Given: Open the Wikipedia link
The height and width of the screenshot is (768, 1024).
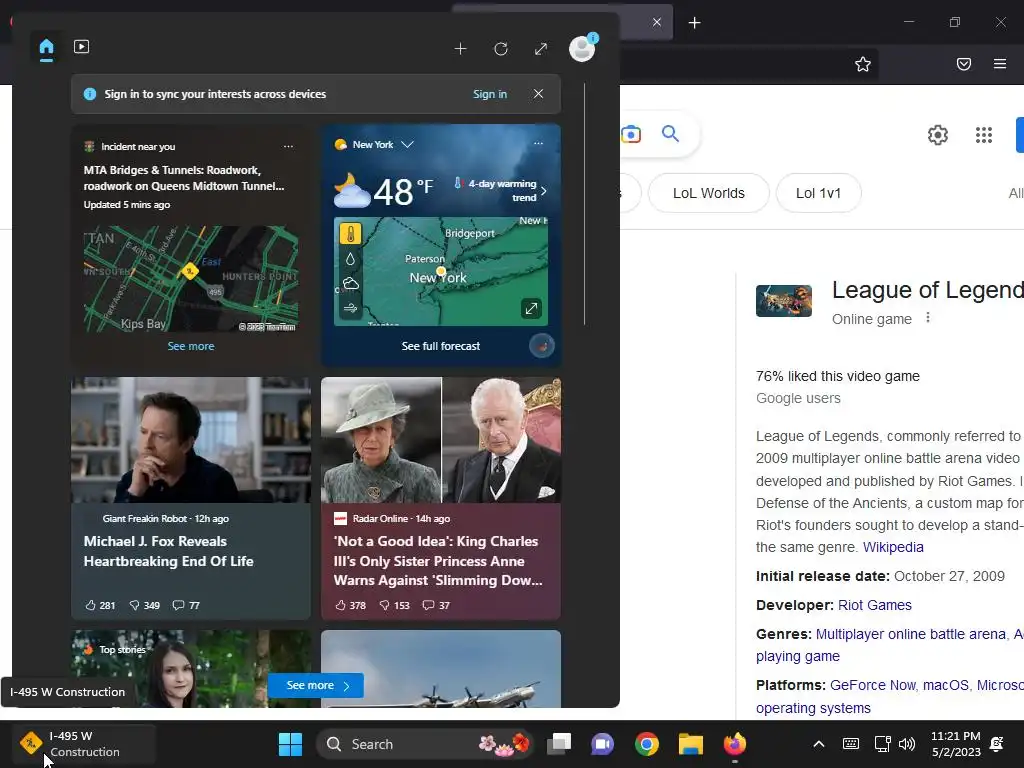Looking at the screenshot, I should [893, 547].
